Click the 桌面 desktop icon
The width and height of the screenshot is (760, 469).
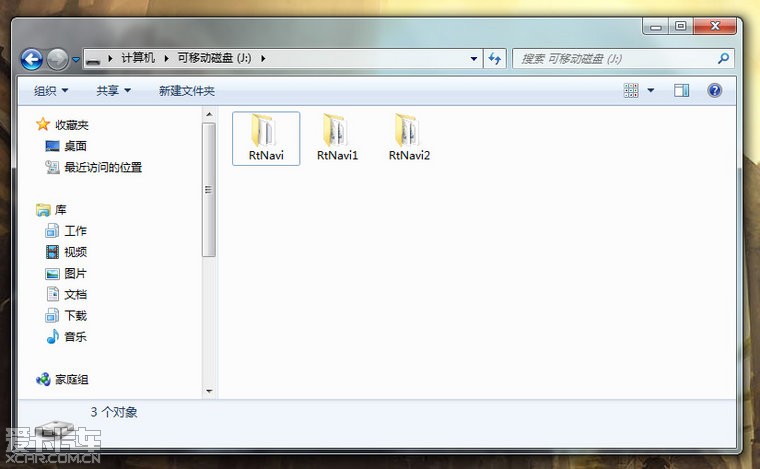pos(52,146)
